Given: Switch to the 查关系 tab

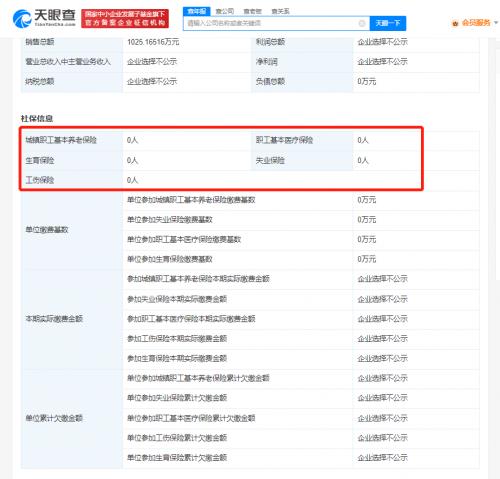Looking at the screenshot, I should [x=280, y=11].
